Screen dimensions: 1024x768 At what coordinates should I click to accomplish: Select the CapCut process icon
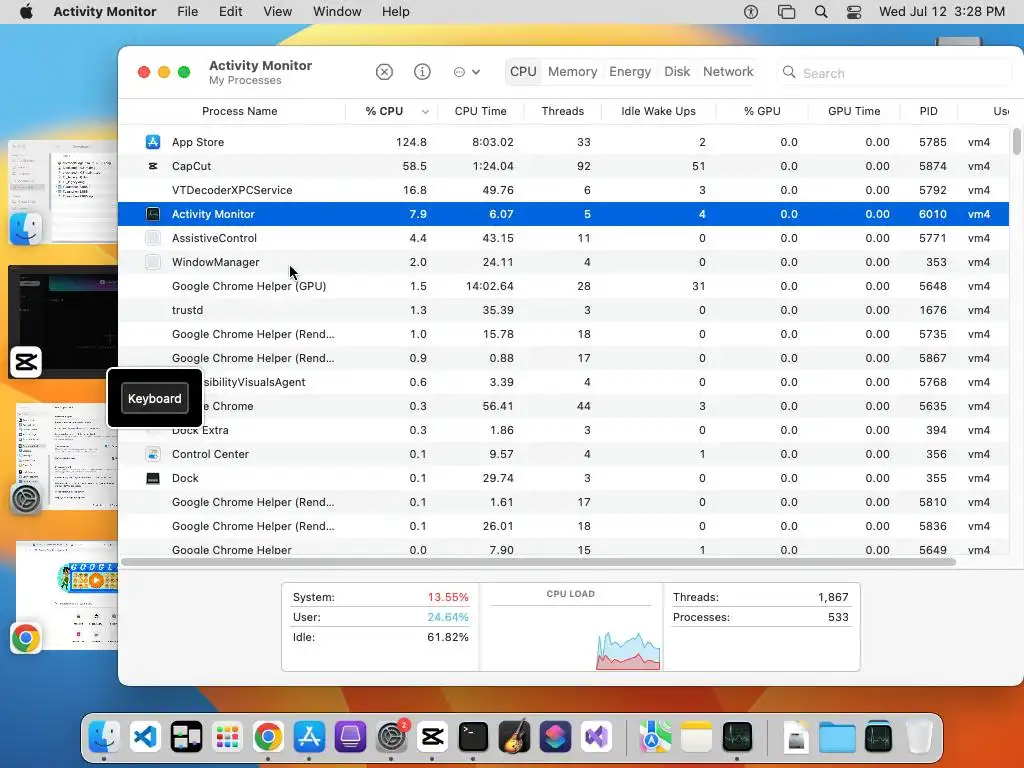tap(153, 166)
